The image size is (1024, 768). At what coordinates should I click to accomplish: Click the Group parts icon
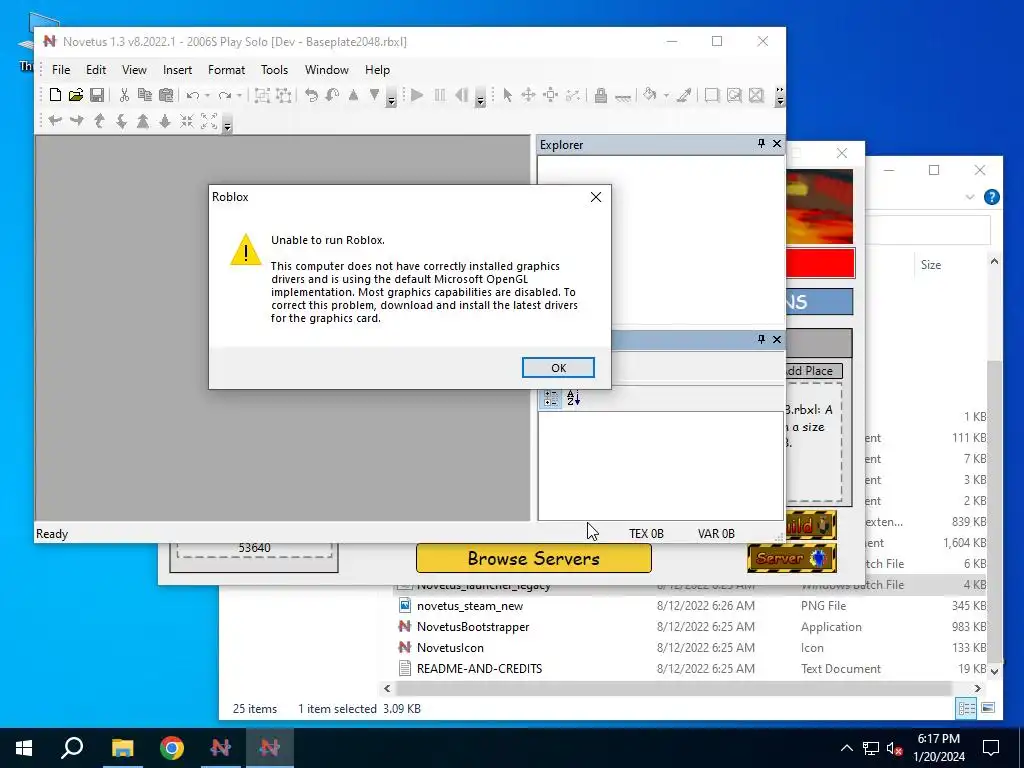tap(262, 95)
